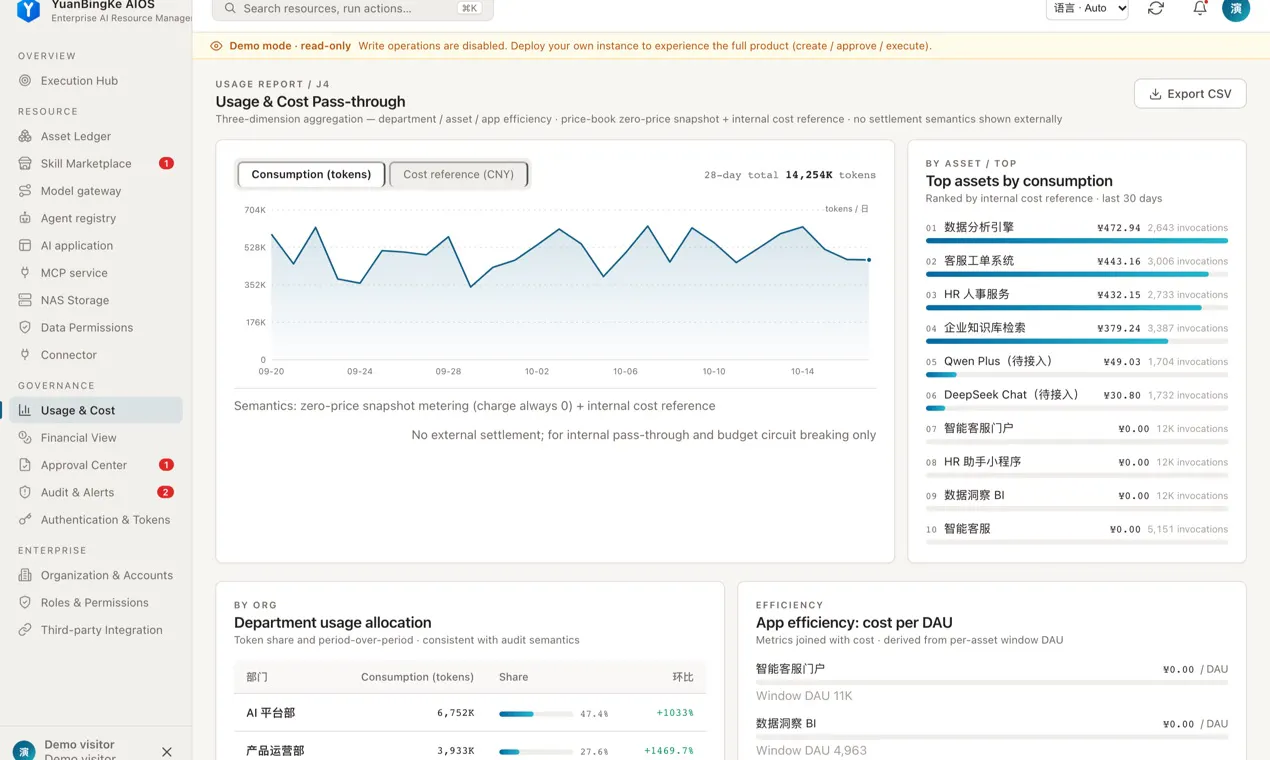Click the Share column header
The width and height of the screenshot is (1270, 760).
pos(513,677)
